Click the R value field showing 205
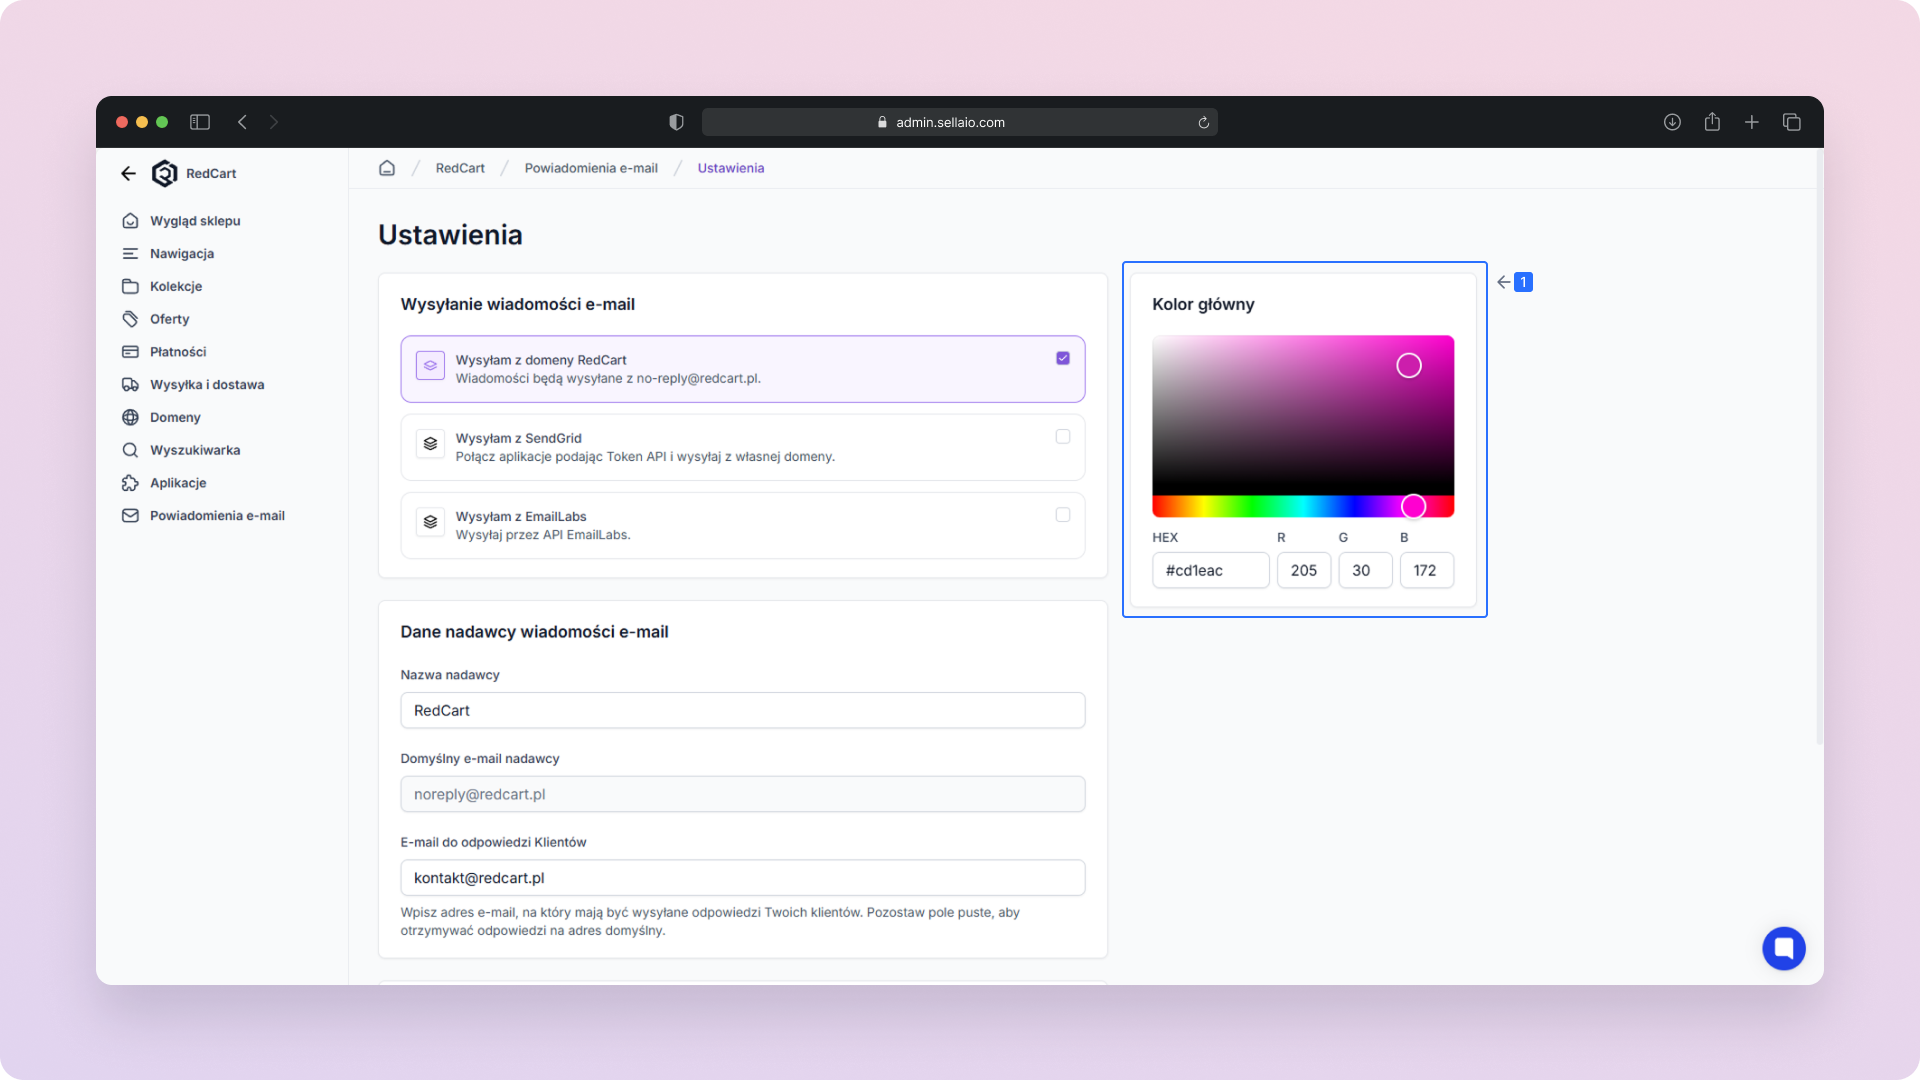This screenshot has width=1920, height=1080. [1304, 571]
